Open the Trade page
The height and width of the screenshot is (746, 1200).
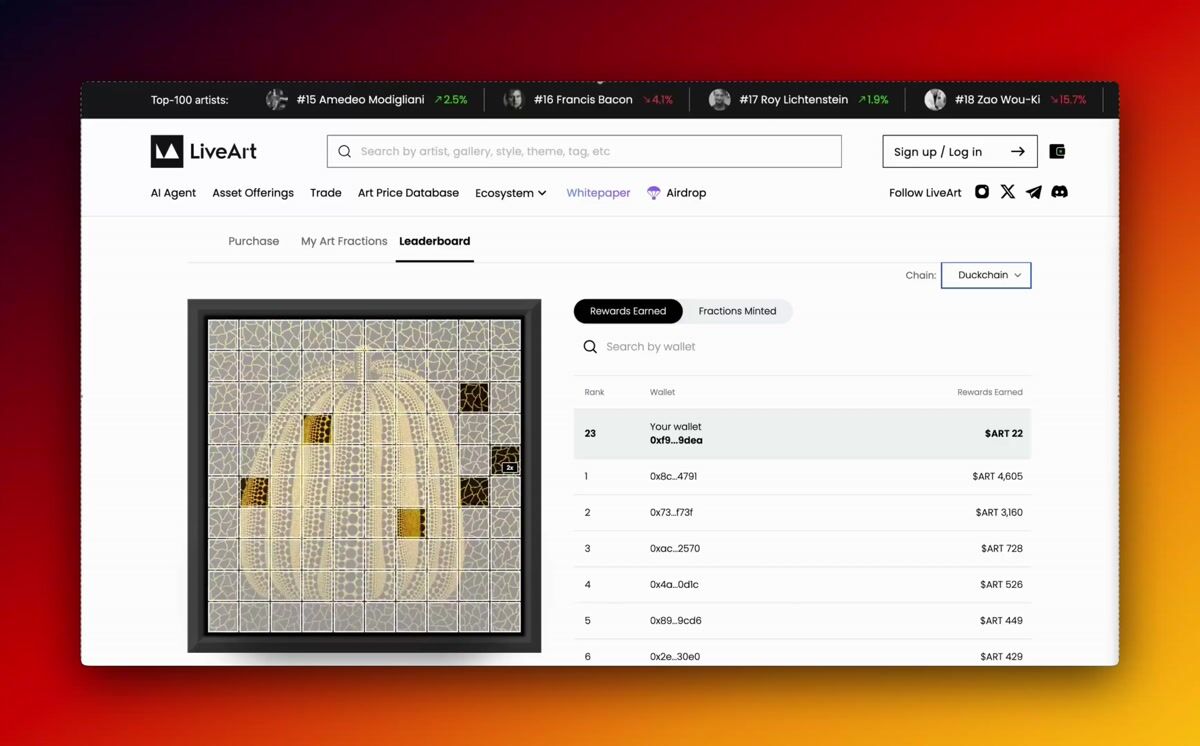point(326,193)
